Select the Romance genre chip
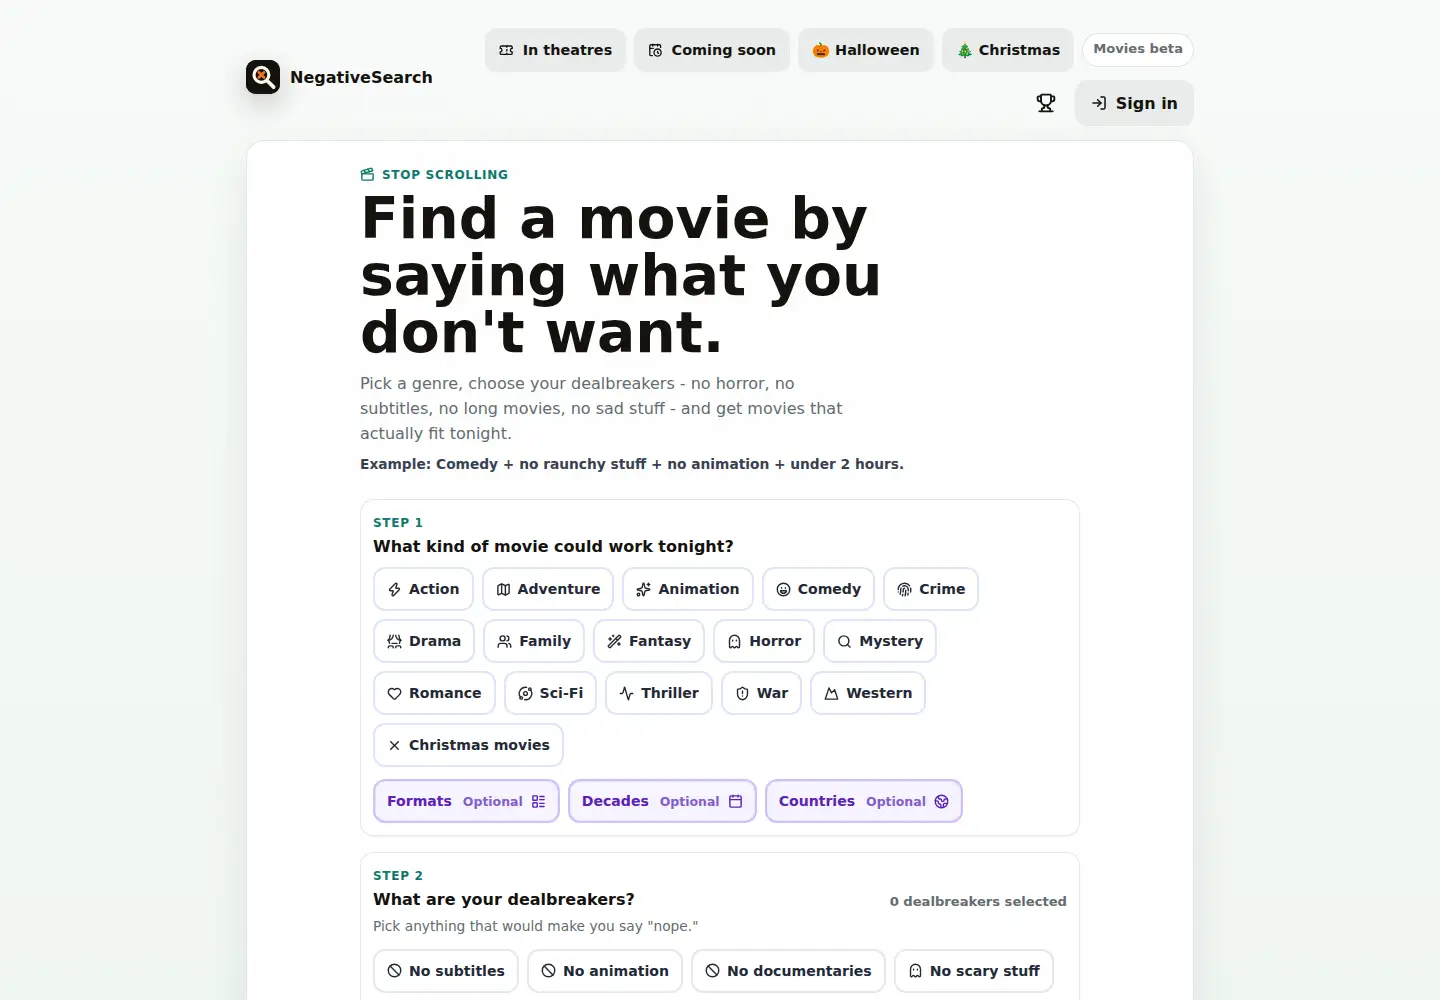The width and height of the screenshot is (1440, 1000). coord(434,693)
